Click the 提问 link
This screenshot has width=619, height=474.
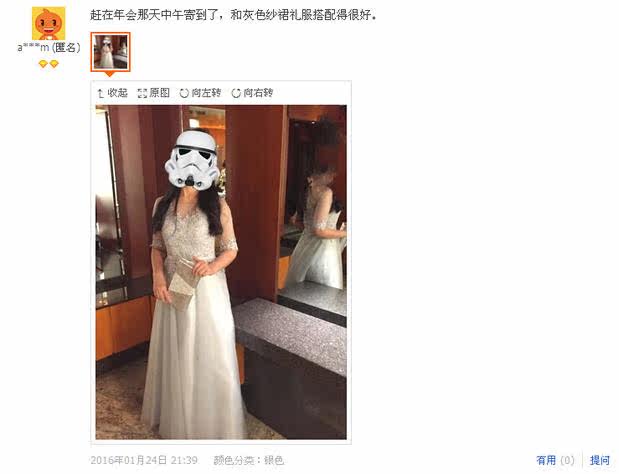600,460
